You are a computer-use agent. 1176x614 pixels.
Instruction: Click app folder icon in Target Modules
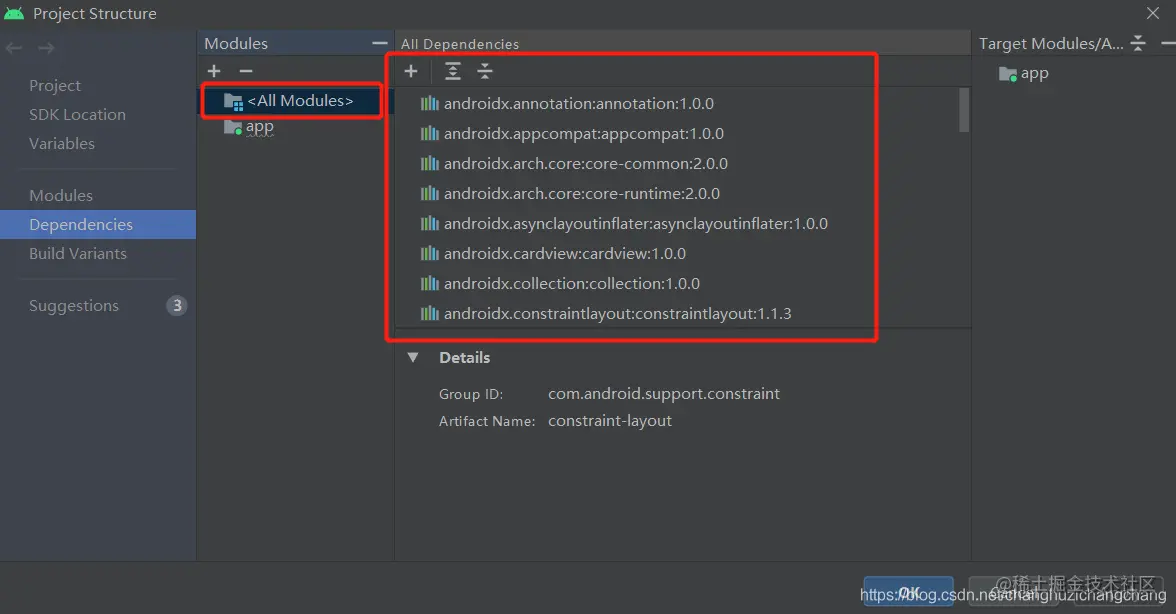click(1008, 73)
